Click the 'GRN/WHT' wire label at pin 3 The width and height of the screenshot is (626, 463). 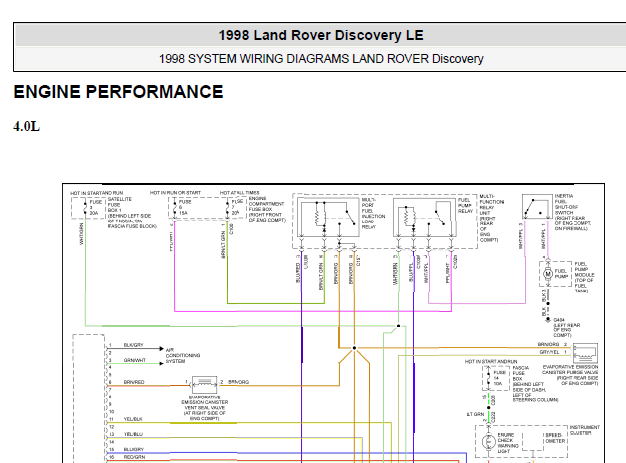coord(135,360)
